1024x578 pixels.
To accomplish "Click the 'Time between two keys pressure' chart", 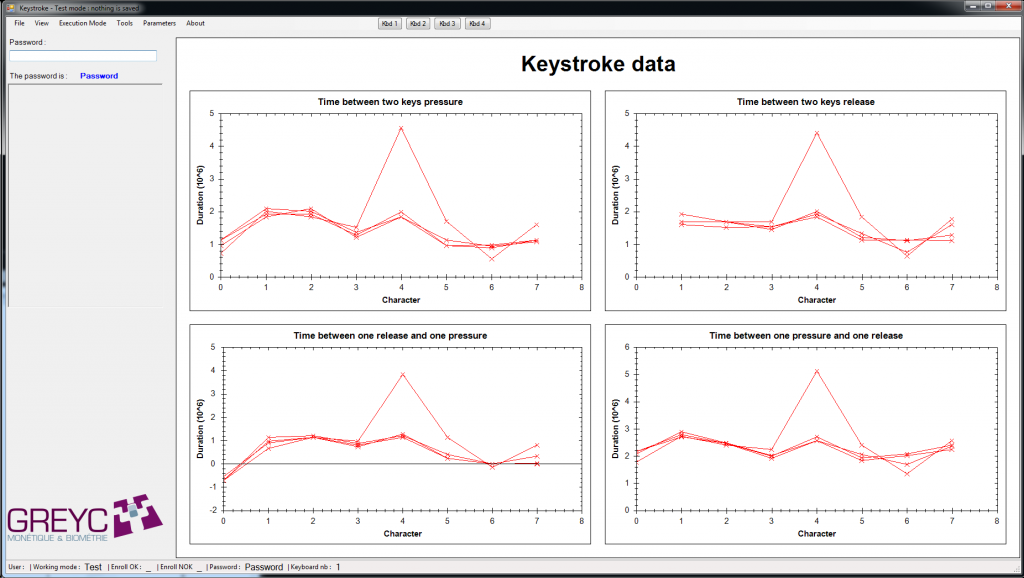I will click(390, 200).
